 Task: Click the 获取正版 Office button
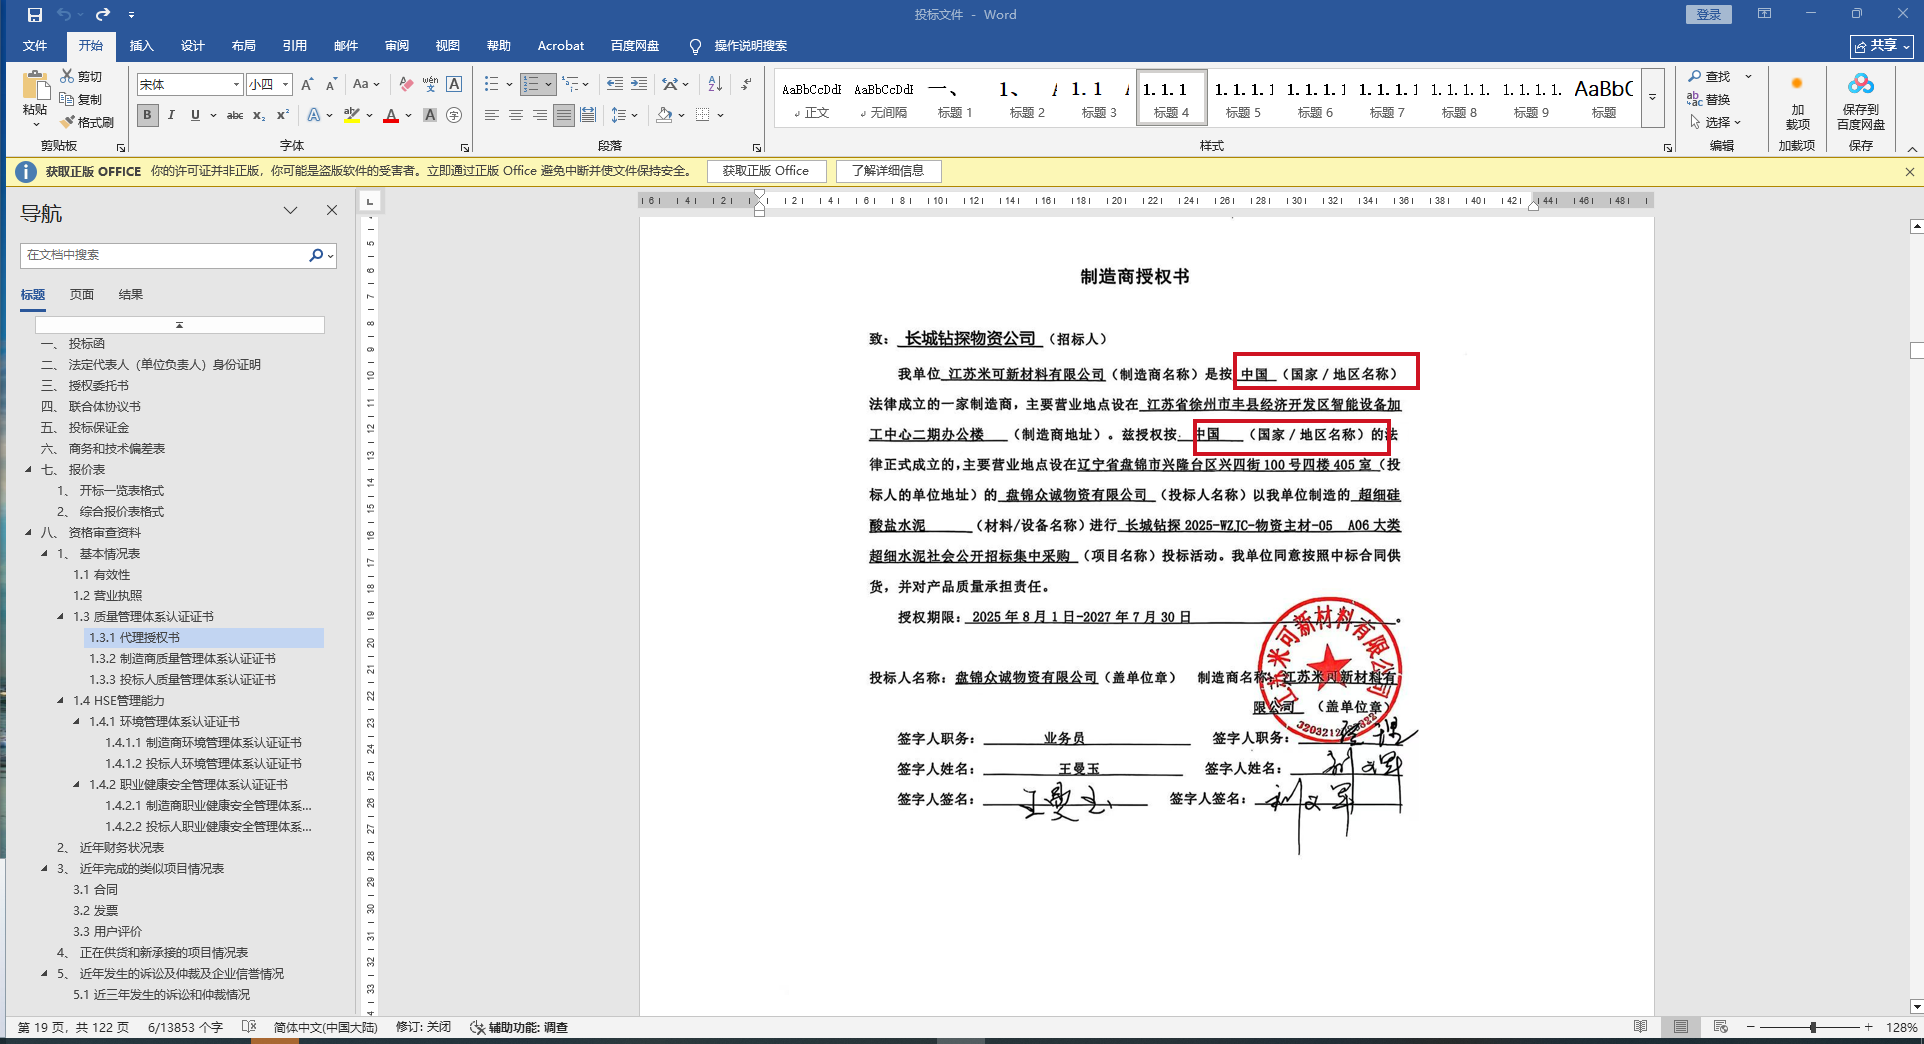click(766, 171)
